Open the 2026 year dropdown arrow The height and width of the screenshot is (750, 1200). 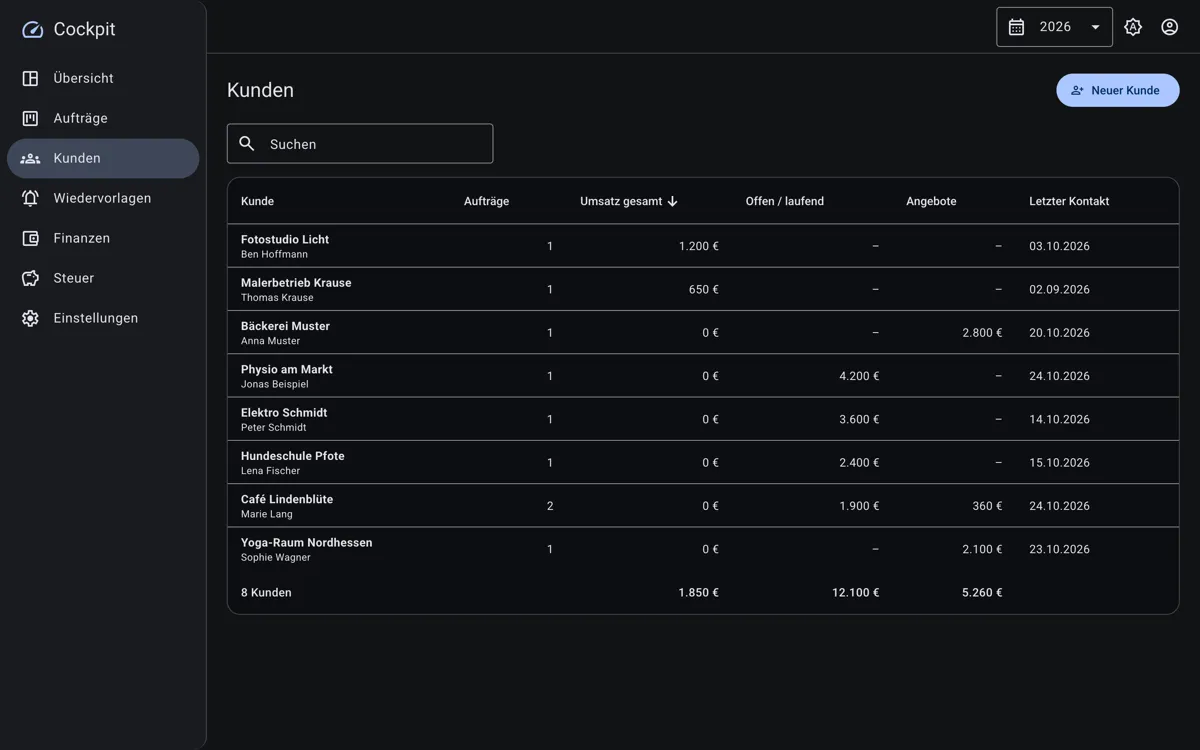[1095, 27]
